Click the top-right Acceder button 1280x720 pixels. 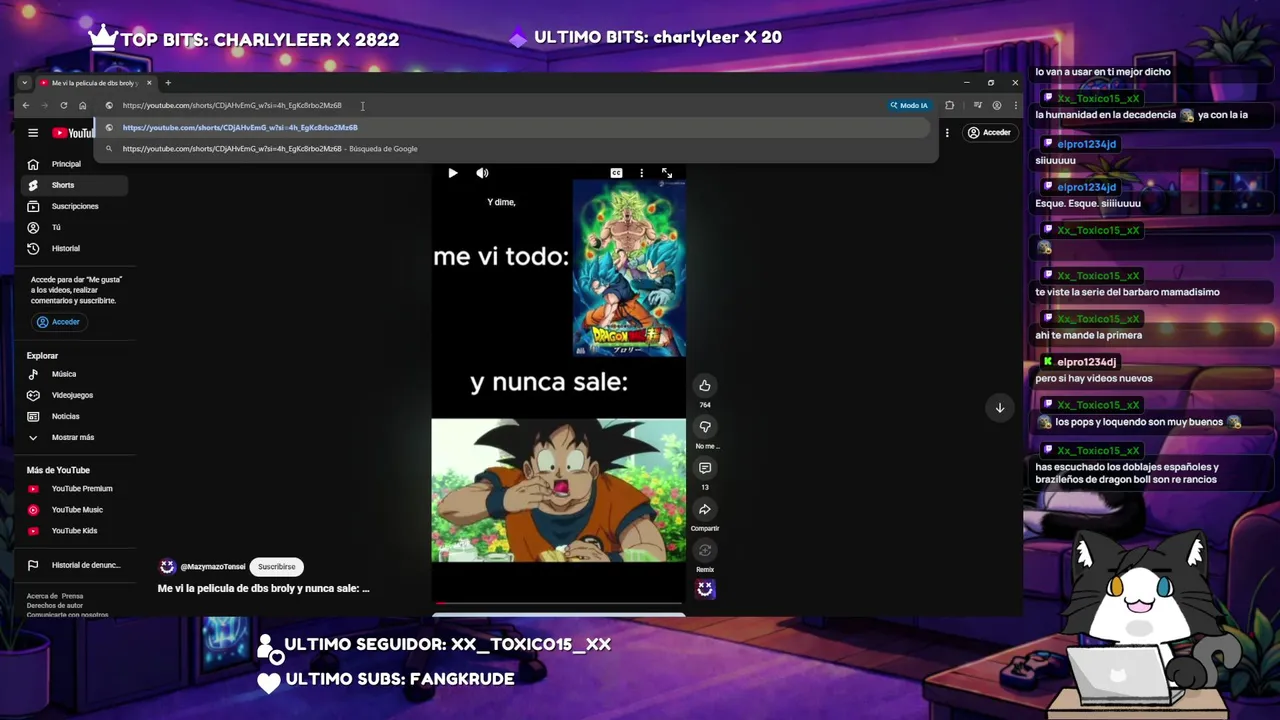coord(989,133)
